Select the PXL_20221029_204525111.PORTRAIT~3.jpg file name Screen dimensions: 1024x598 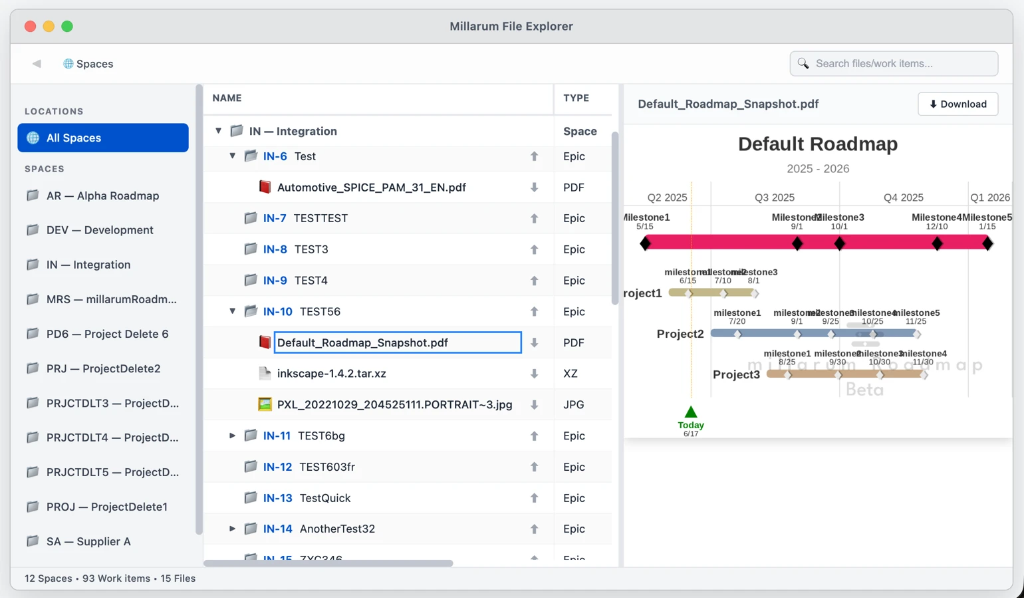click(394, 405)
